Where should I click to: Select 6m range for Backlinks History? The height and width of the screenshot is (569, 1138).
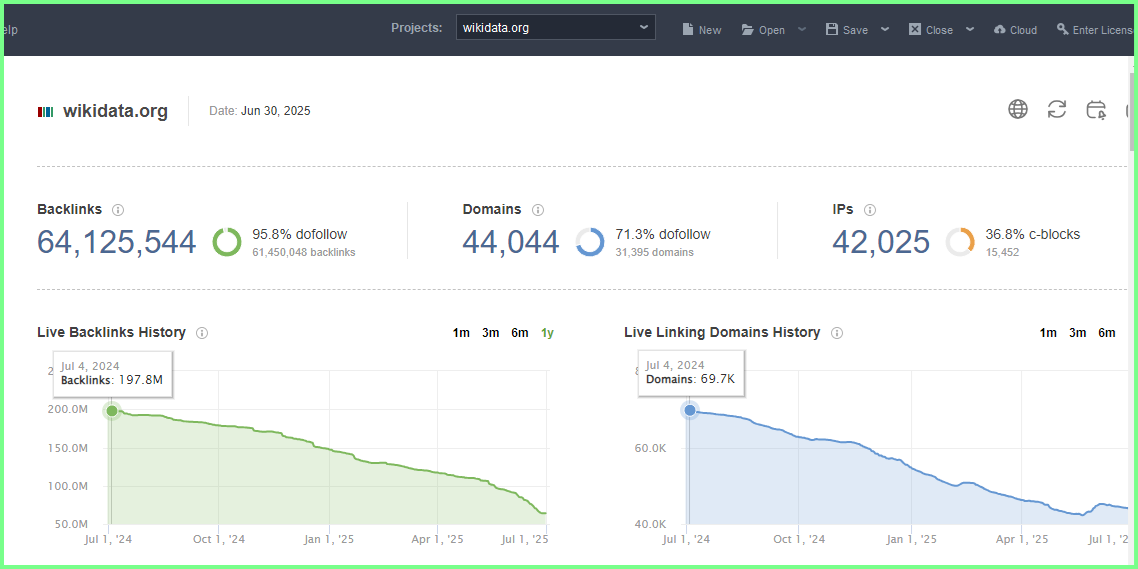coord(520,333)
